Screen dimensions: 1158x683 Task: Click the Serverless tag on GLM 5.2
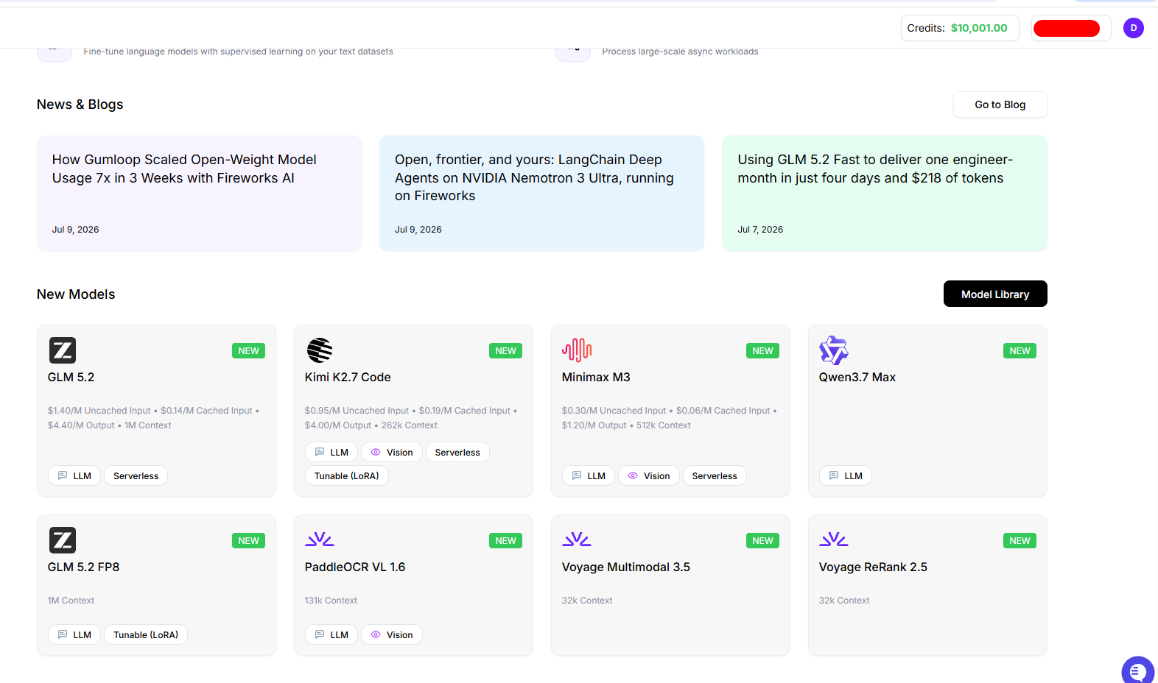click(136, 476)
